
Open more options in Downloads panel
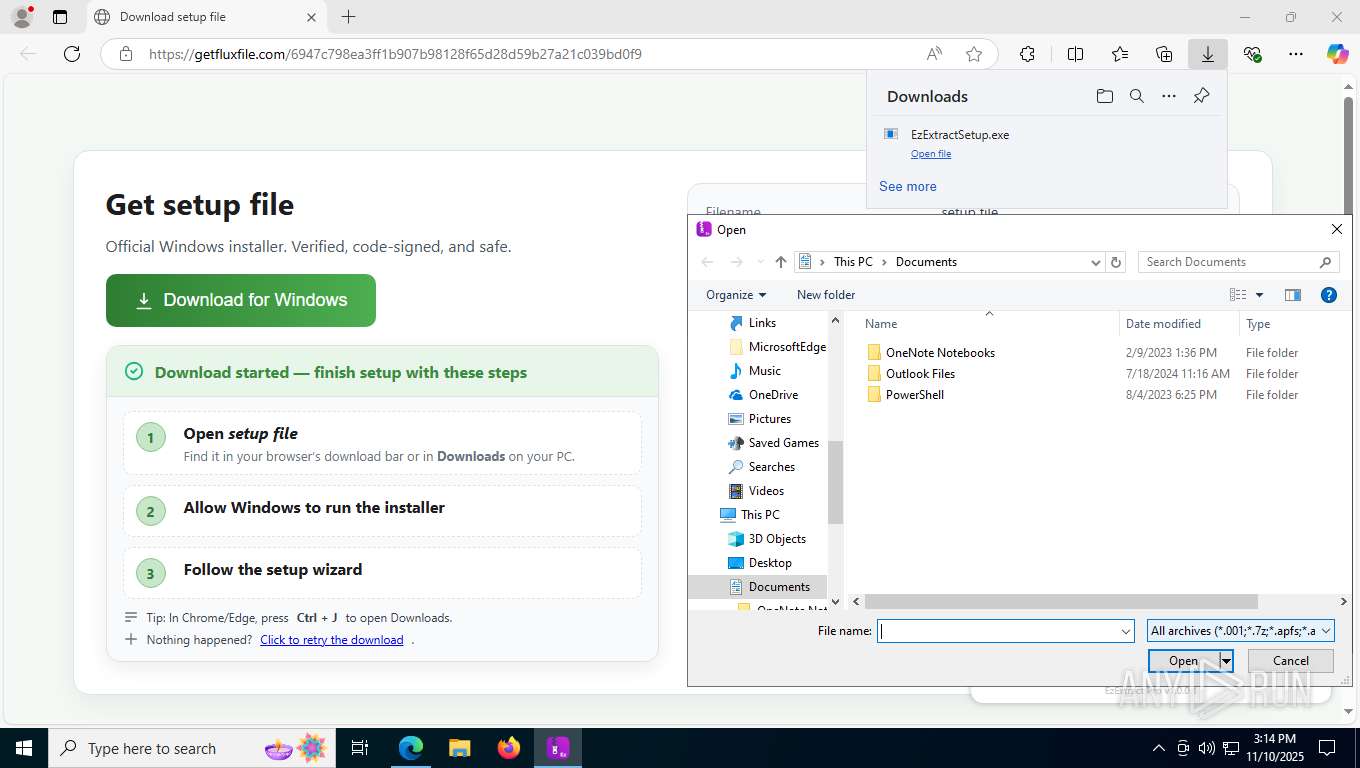(1169, 96)
